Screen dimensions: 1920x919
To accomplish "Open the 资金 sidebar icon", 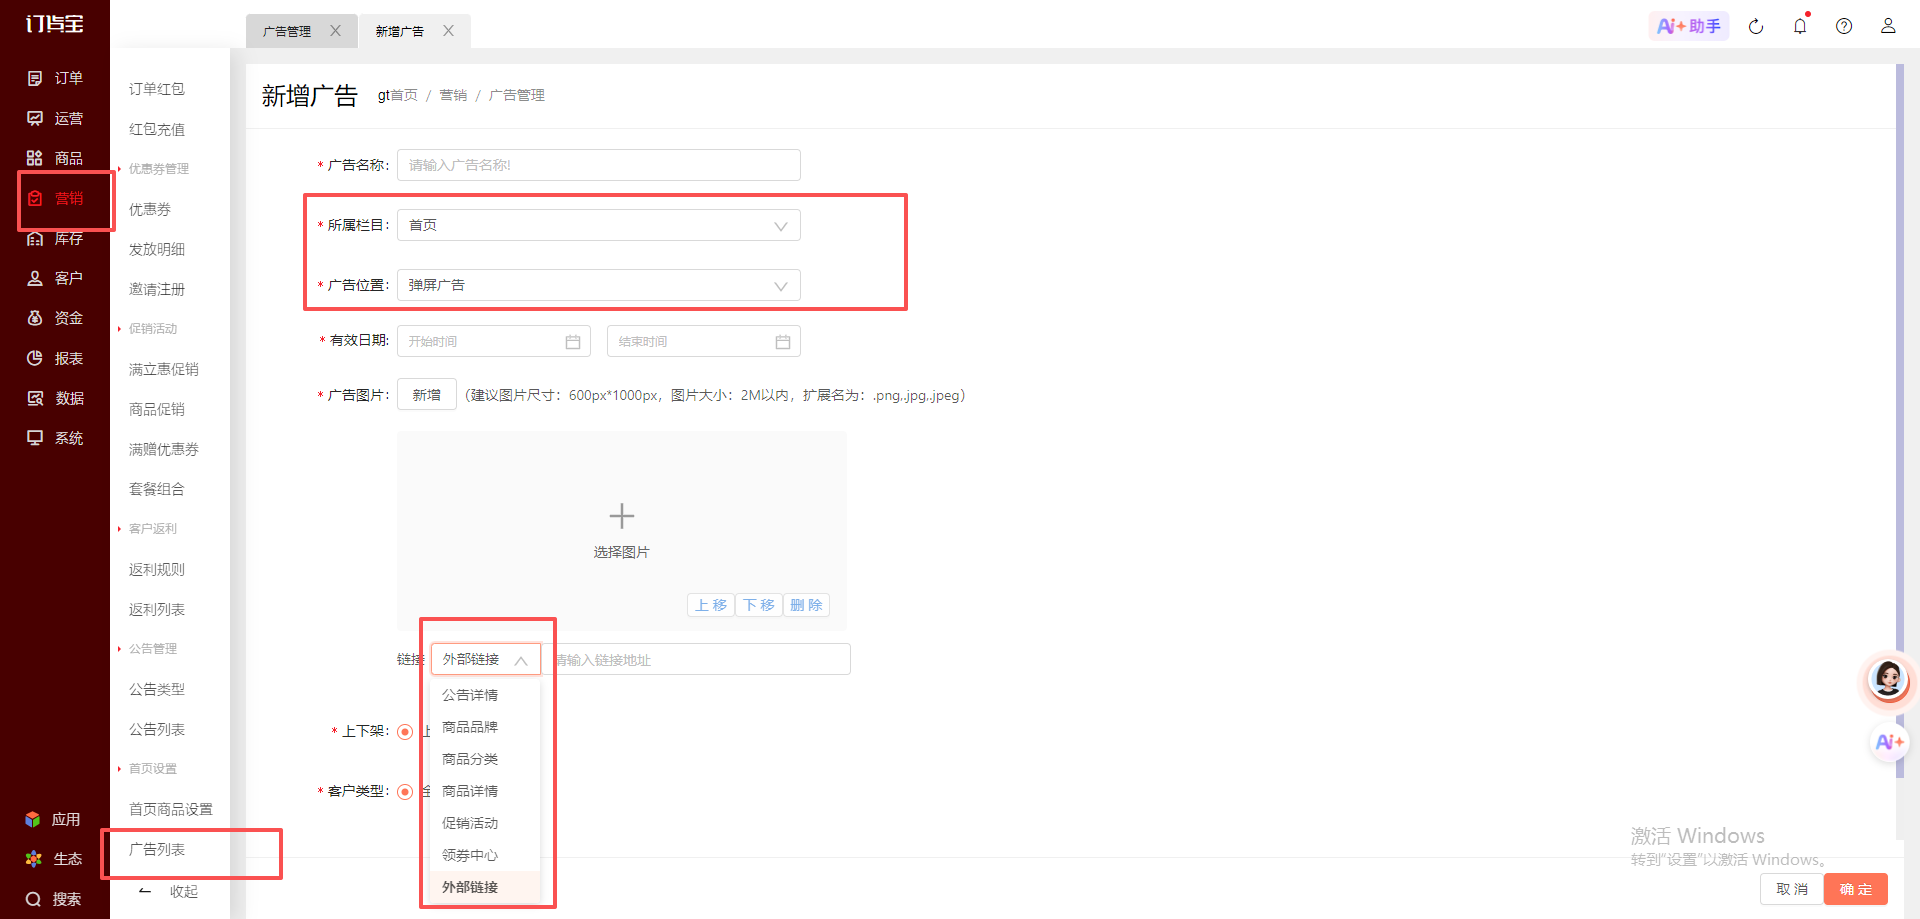I will (x=35, y=318).
